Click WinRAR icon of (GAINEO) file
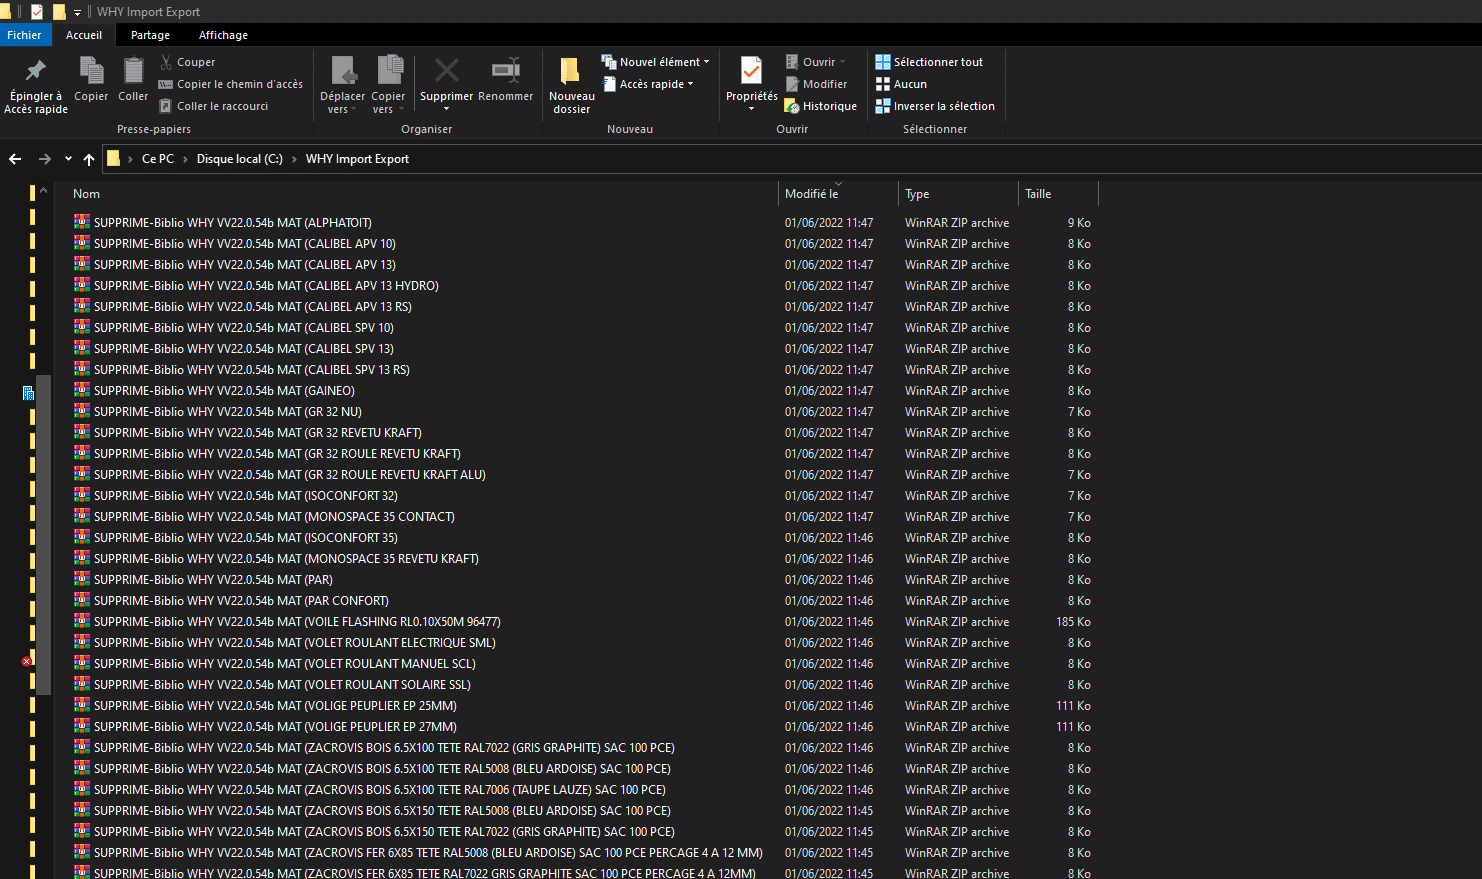 click(82, 390)
